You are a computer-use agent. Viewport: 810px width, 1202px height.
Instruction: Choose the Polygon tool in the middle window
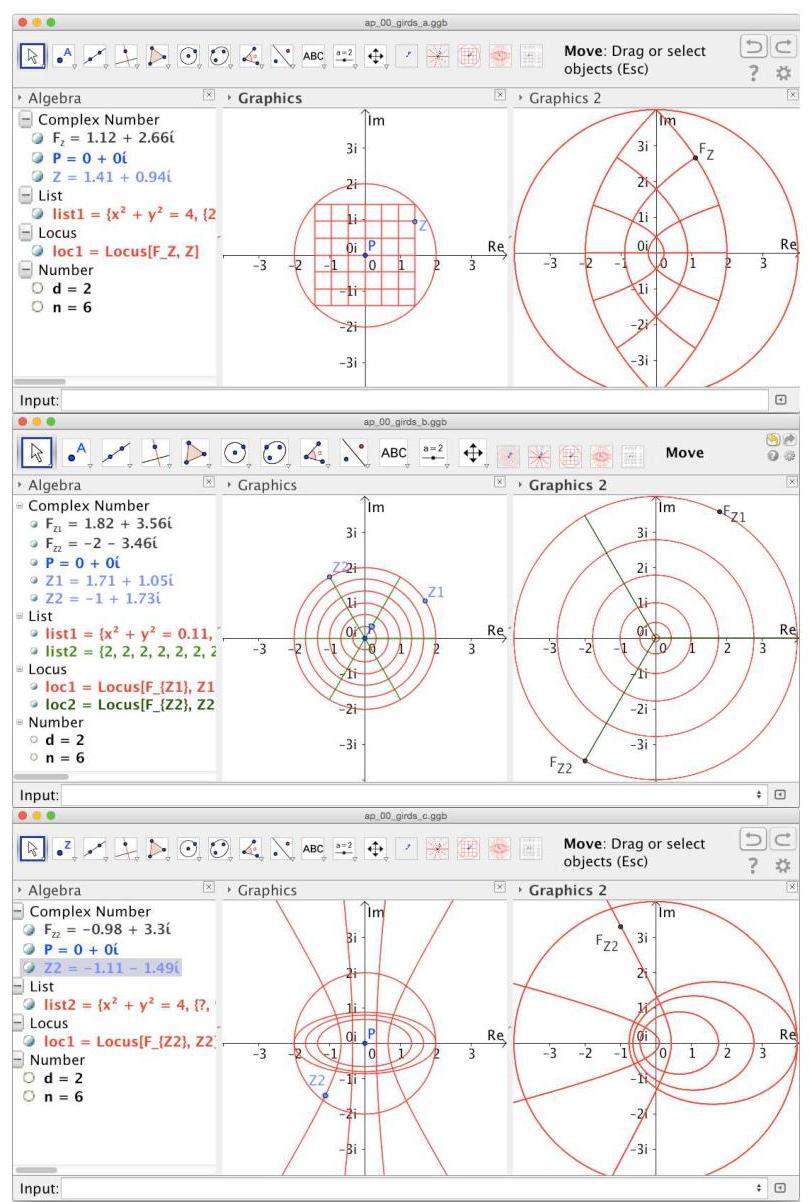194,452
